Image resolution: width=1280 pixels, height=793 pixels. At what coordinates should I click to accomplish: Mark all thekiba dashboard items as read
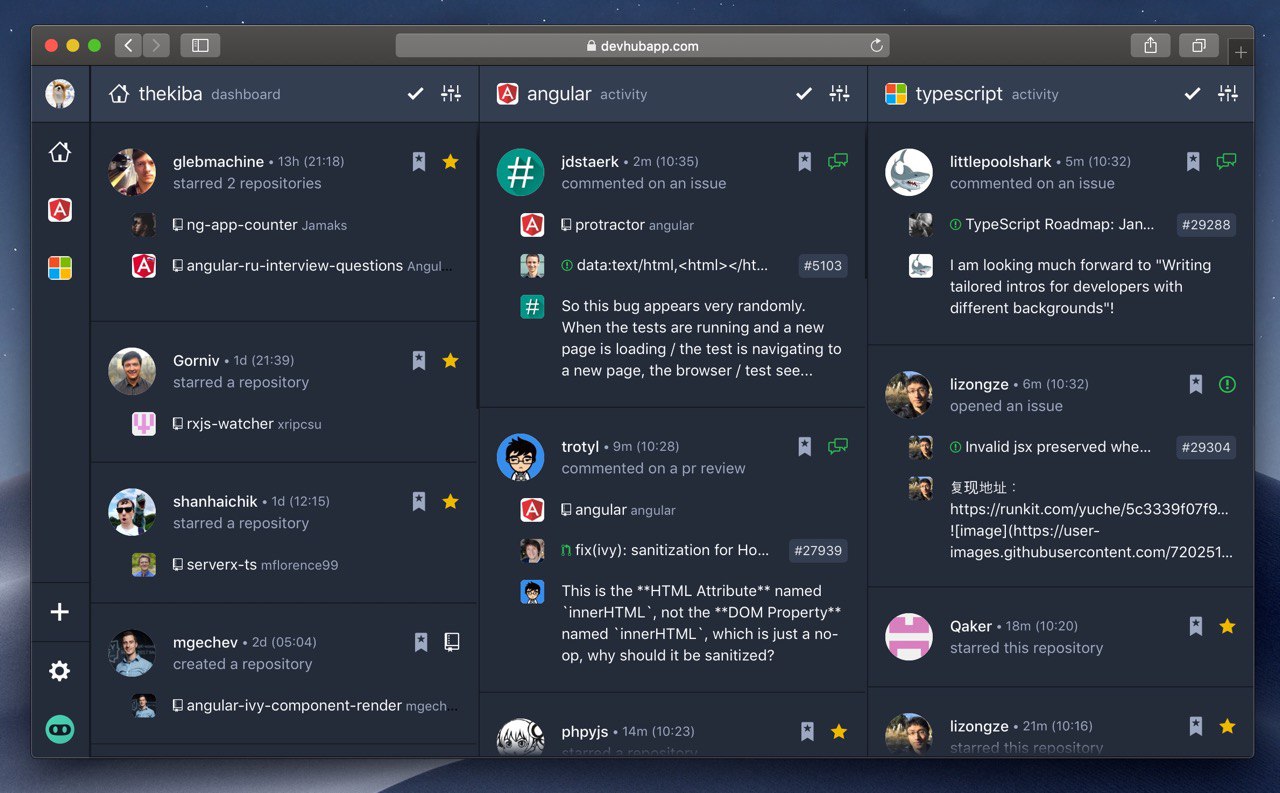click(x=415, y=94)
